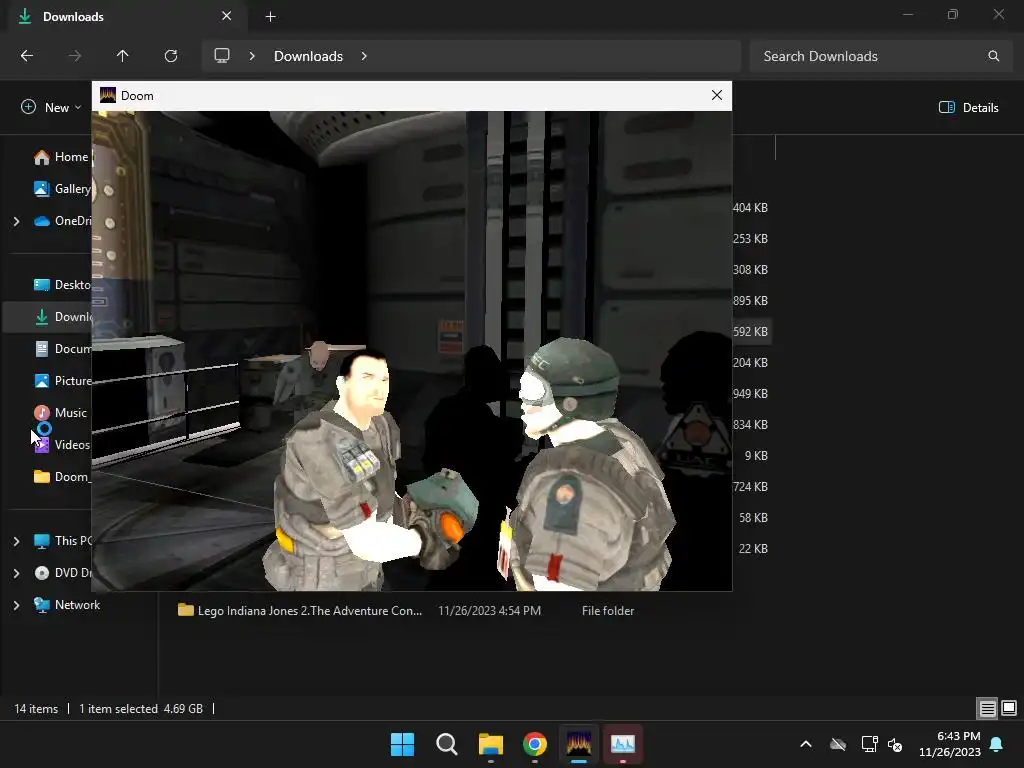Image resolution: width=1024 pixels, height=768 pixels.
Task: Click the 592 KB size entry
Action: [x=750, y=332]
